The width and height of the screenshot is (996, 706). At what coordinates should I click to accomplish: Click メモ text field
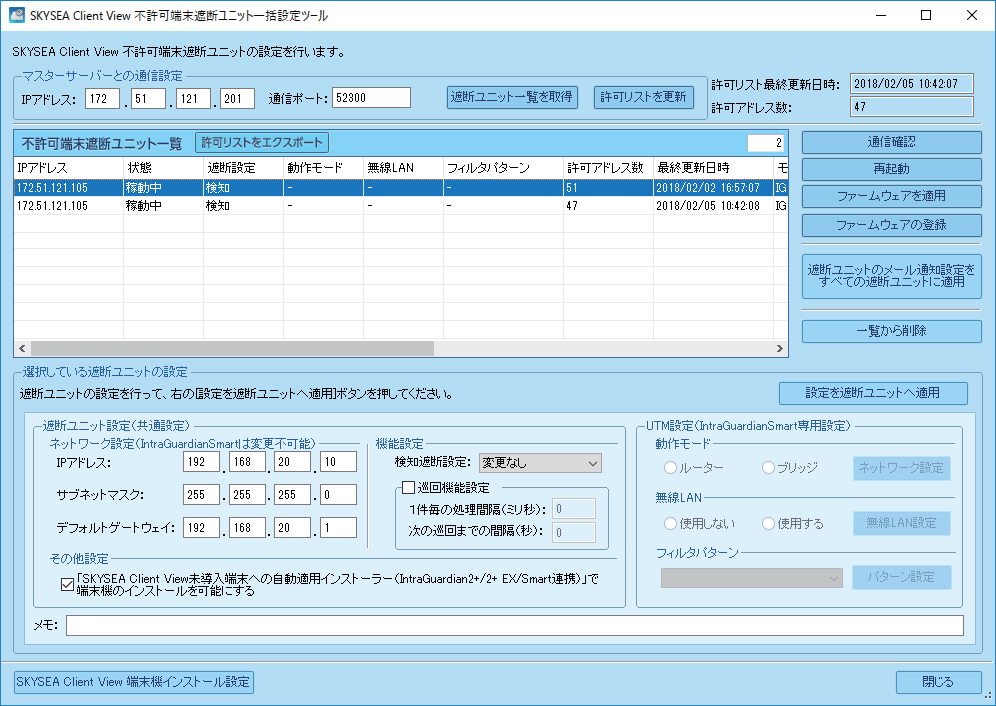515,625
